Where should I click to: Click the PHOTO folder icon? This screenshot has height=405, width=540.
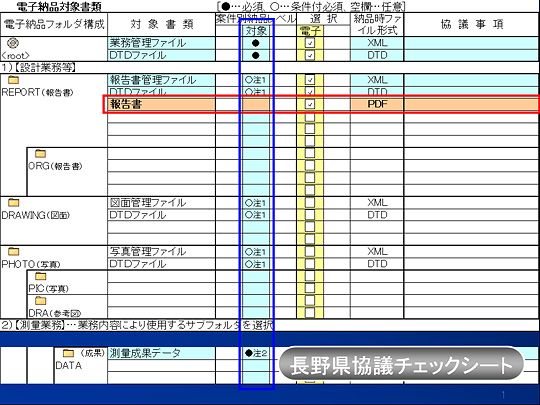coord(13,251)
